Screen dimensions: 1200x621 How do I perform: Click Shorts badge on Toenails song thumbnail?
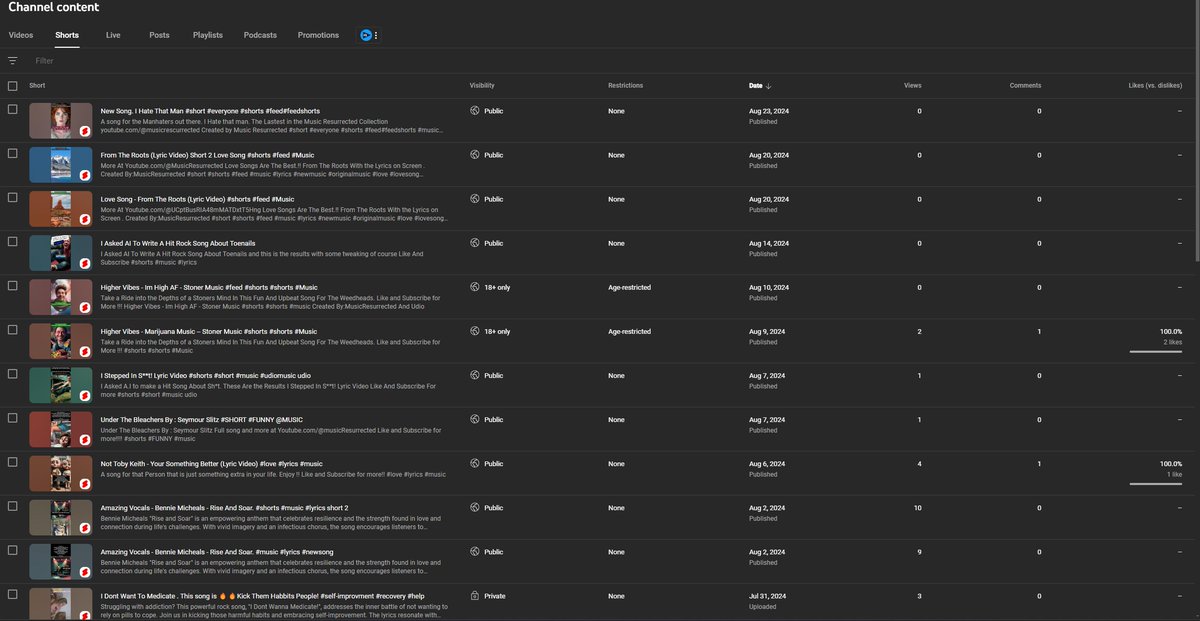coord(86,262)
